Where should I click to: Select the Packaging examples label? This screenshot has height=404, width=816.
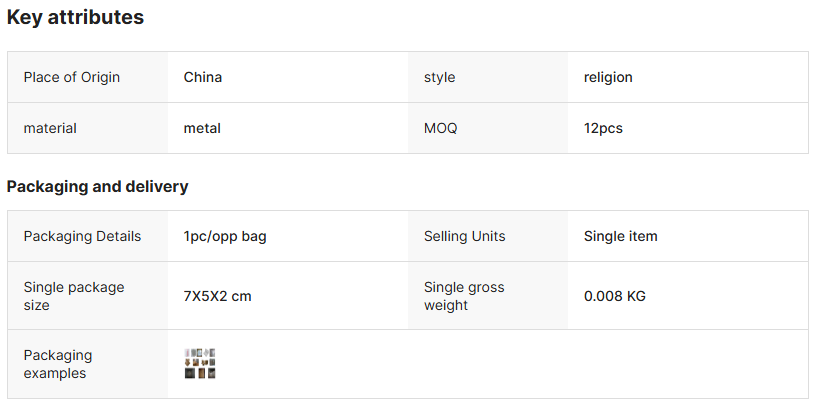point(58,364)
